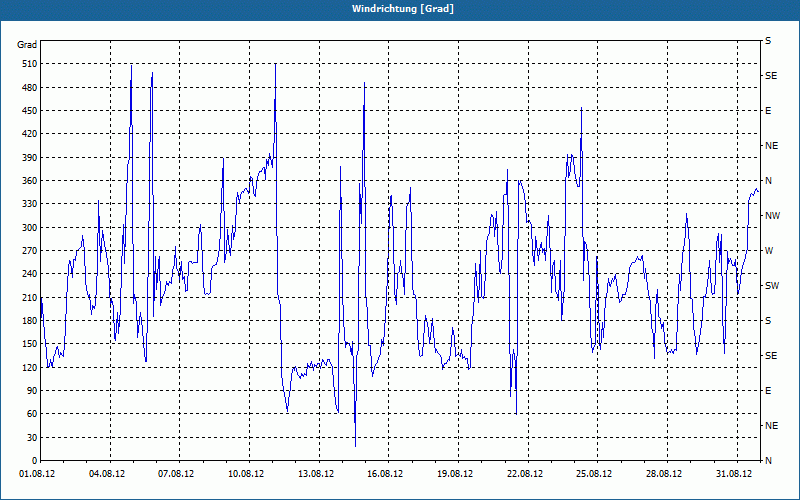Select the 360 y-axis value
800x500 pixels.
(30, 181)
